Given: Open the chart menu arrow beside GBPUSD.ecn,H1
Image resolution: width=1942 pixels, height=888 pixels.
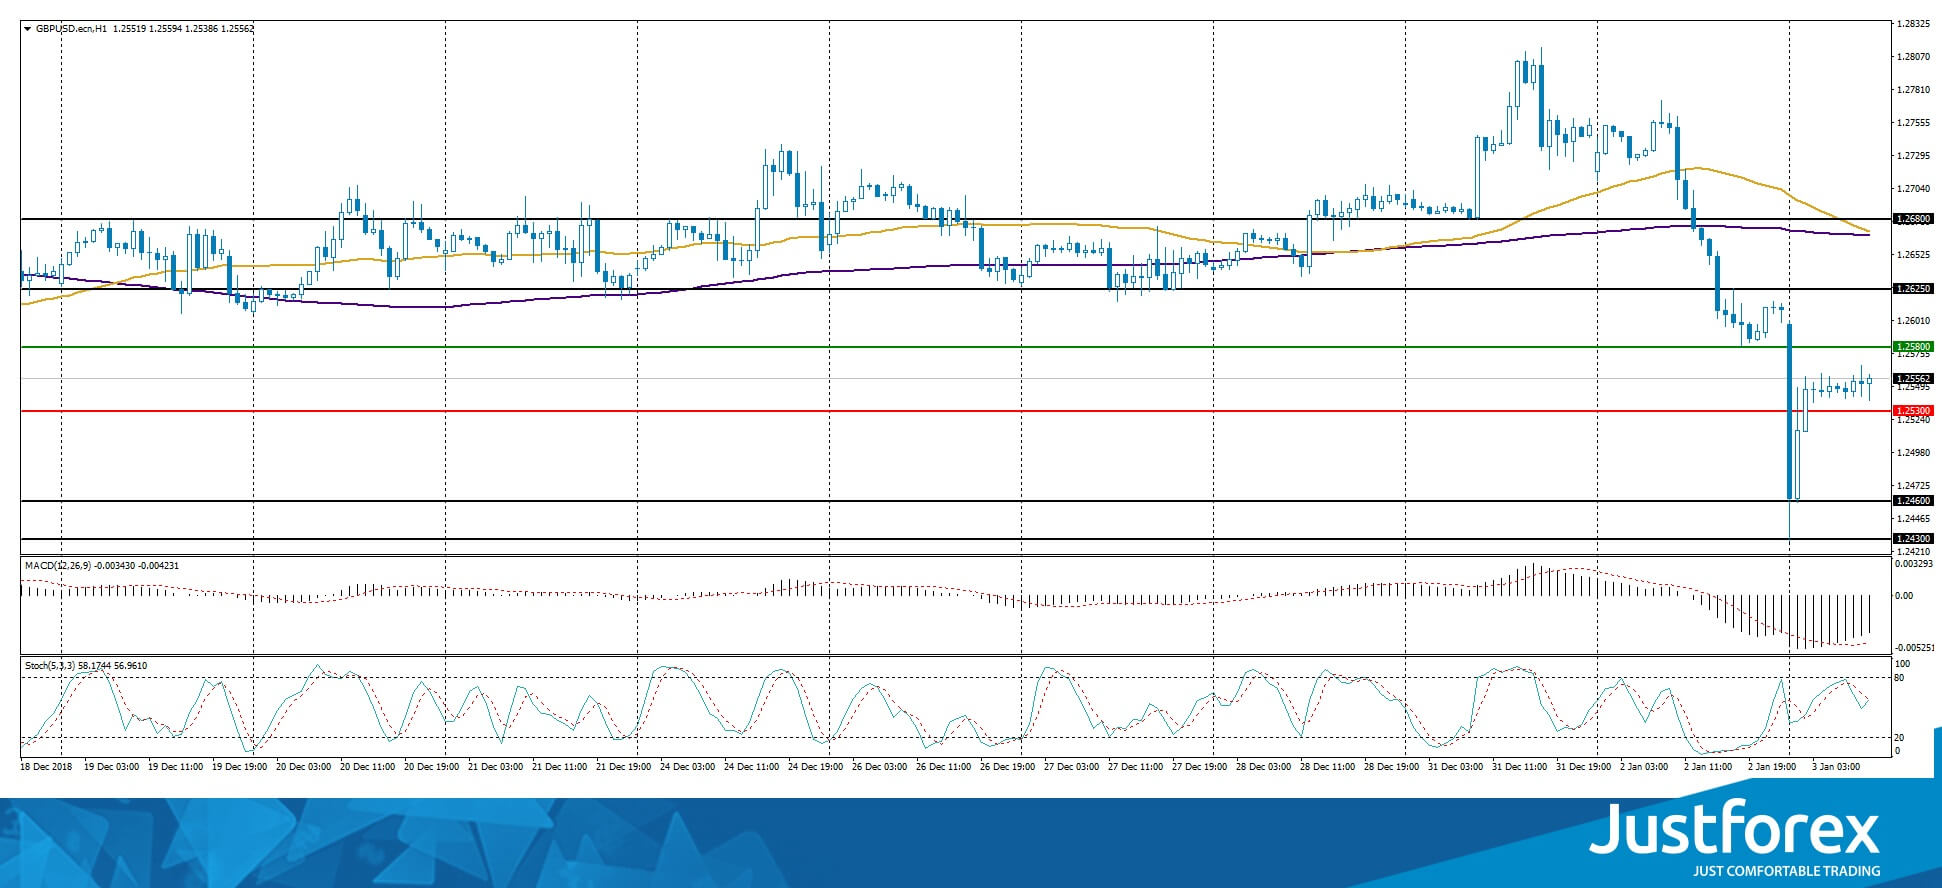Looking at the screenshot, I should pyautogui.click(x=27, y=29).
